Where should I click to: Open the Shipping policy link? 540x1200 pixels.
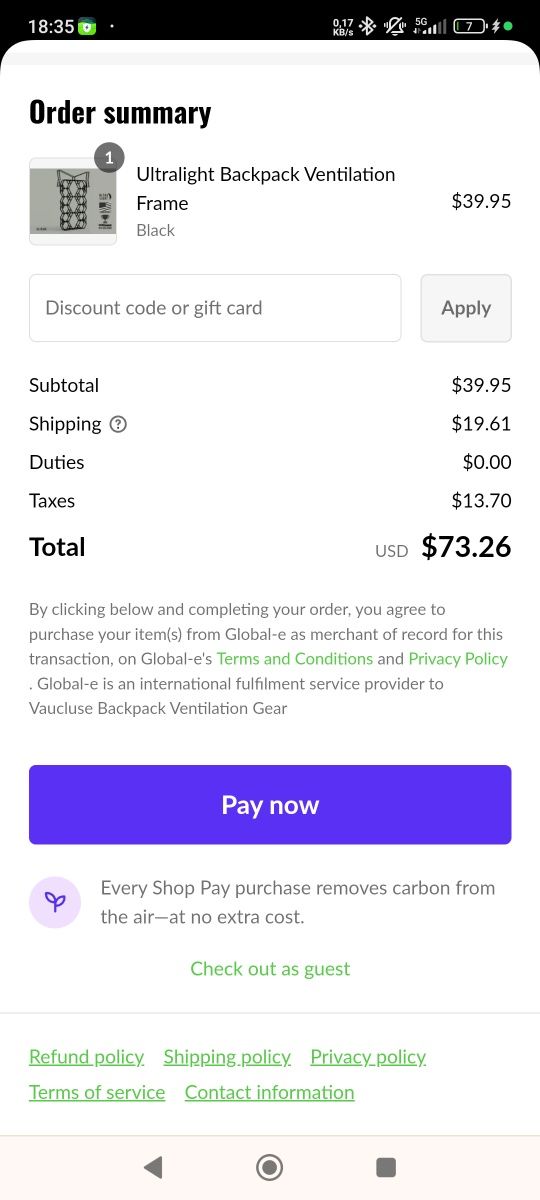(x=227, y=1057)
